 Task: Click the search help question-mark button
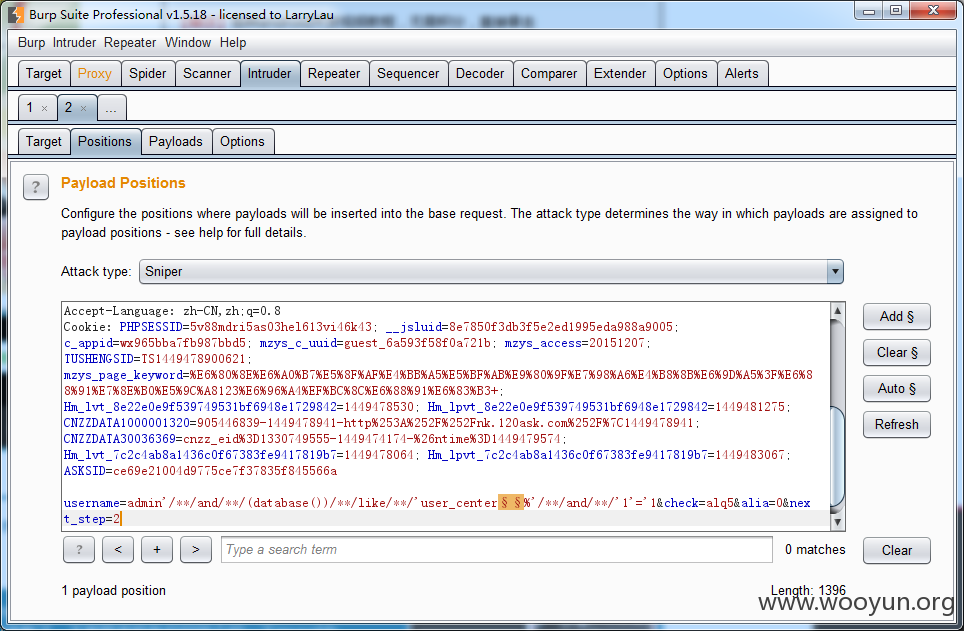coord(79,550)
